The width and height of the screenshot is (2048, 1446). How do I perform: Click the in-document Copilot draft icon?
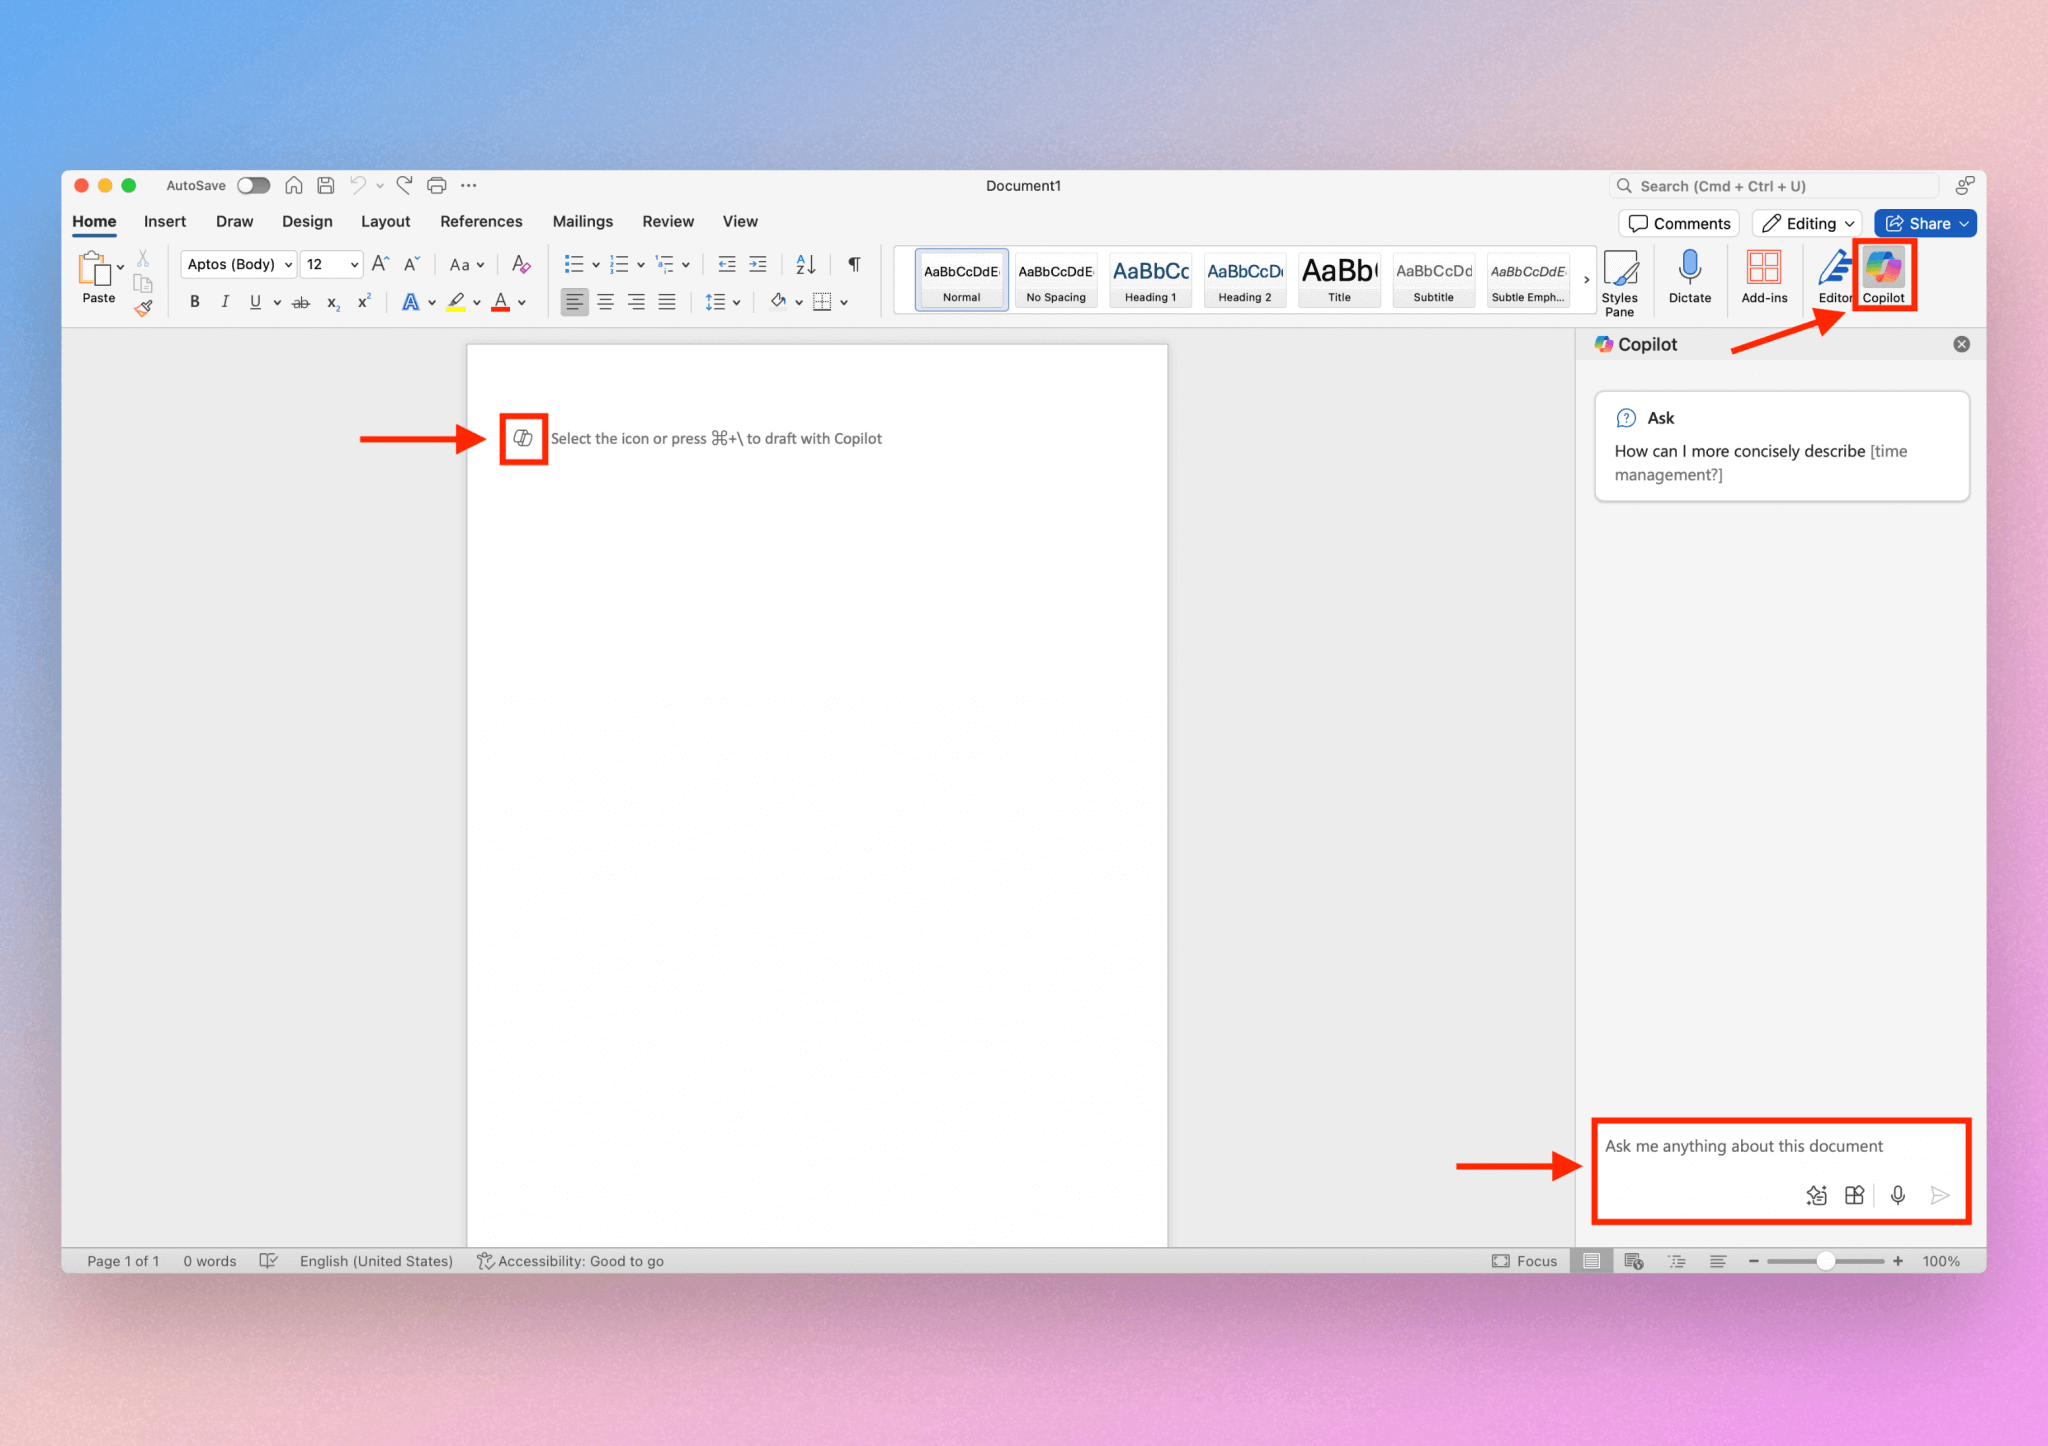point(522,438)
